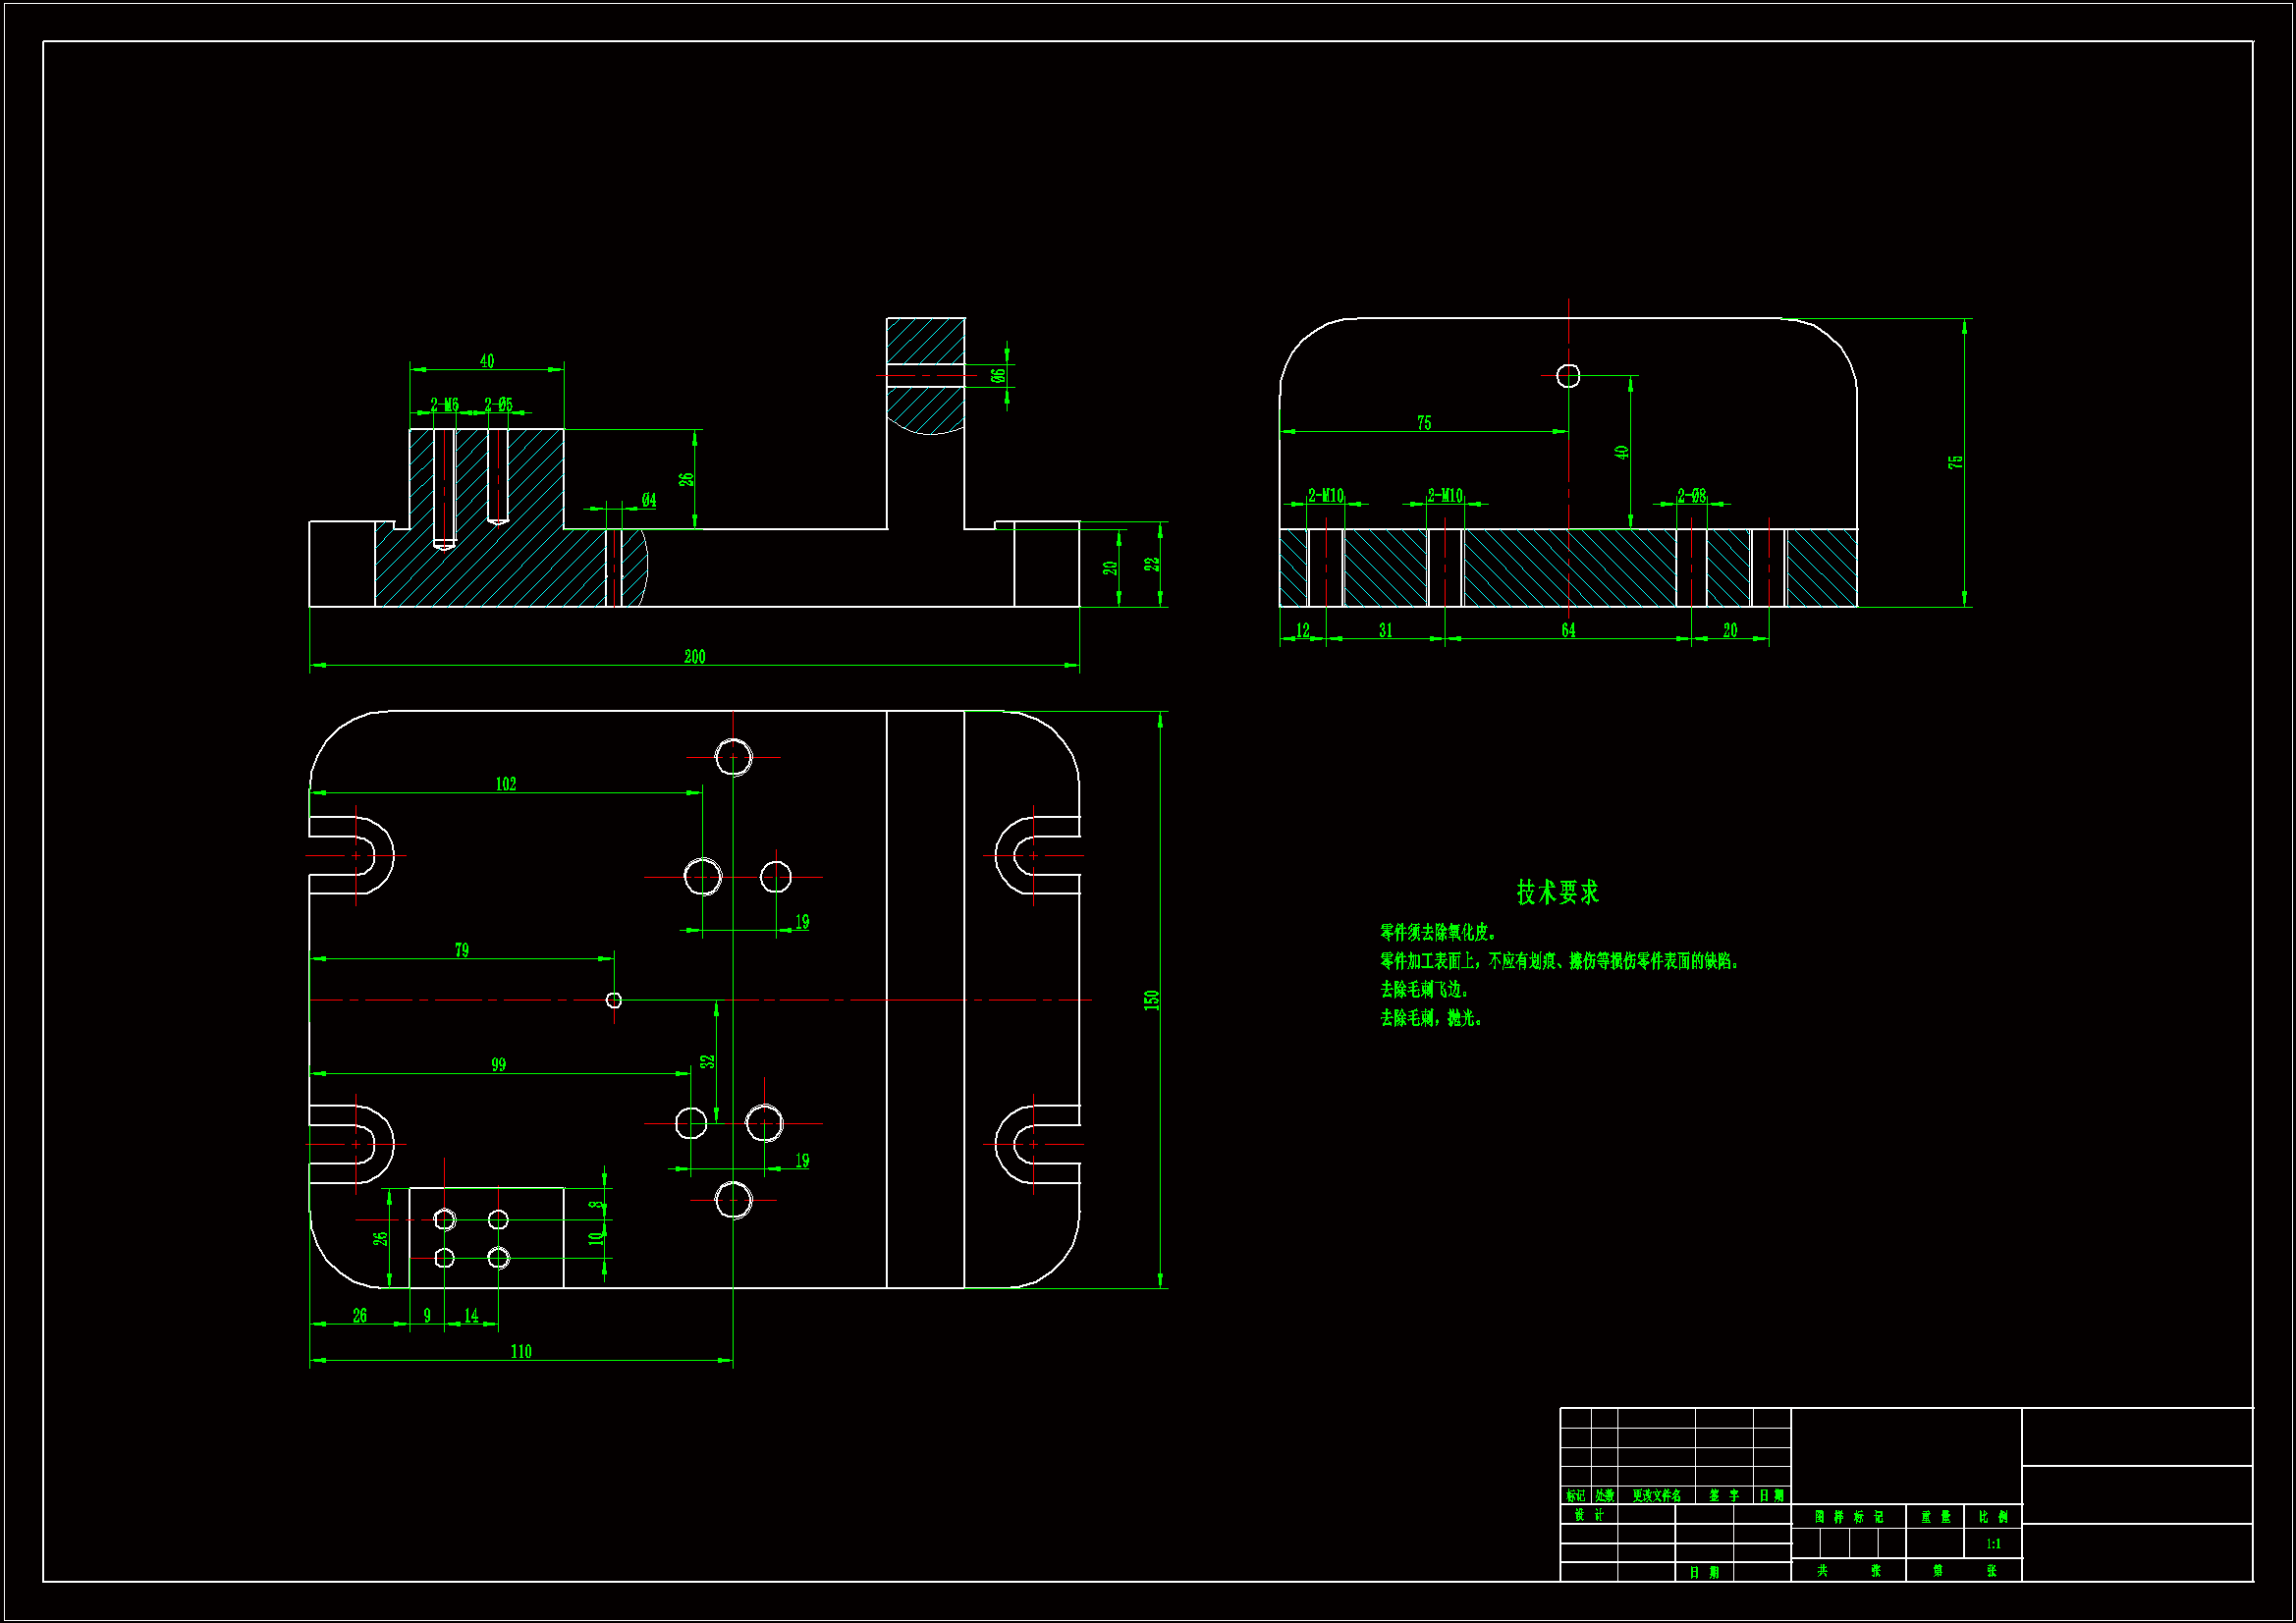This screenshot has width=2296, height=1623.
Task: Click the 设计 cell in title block
Action: (1588, 1515)
